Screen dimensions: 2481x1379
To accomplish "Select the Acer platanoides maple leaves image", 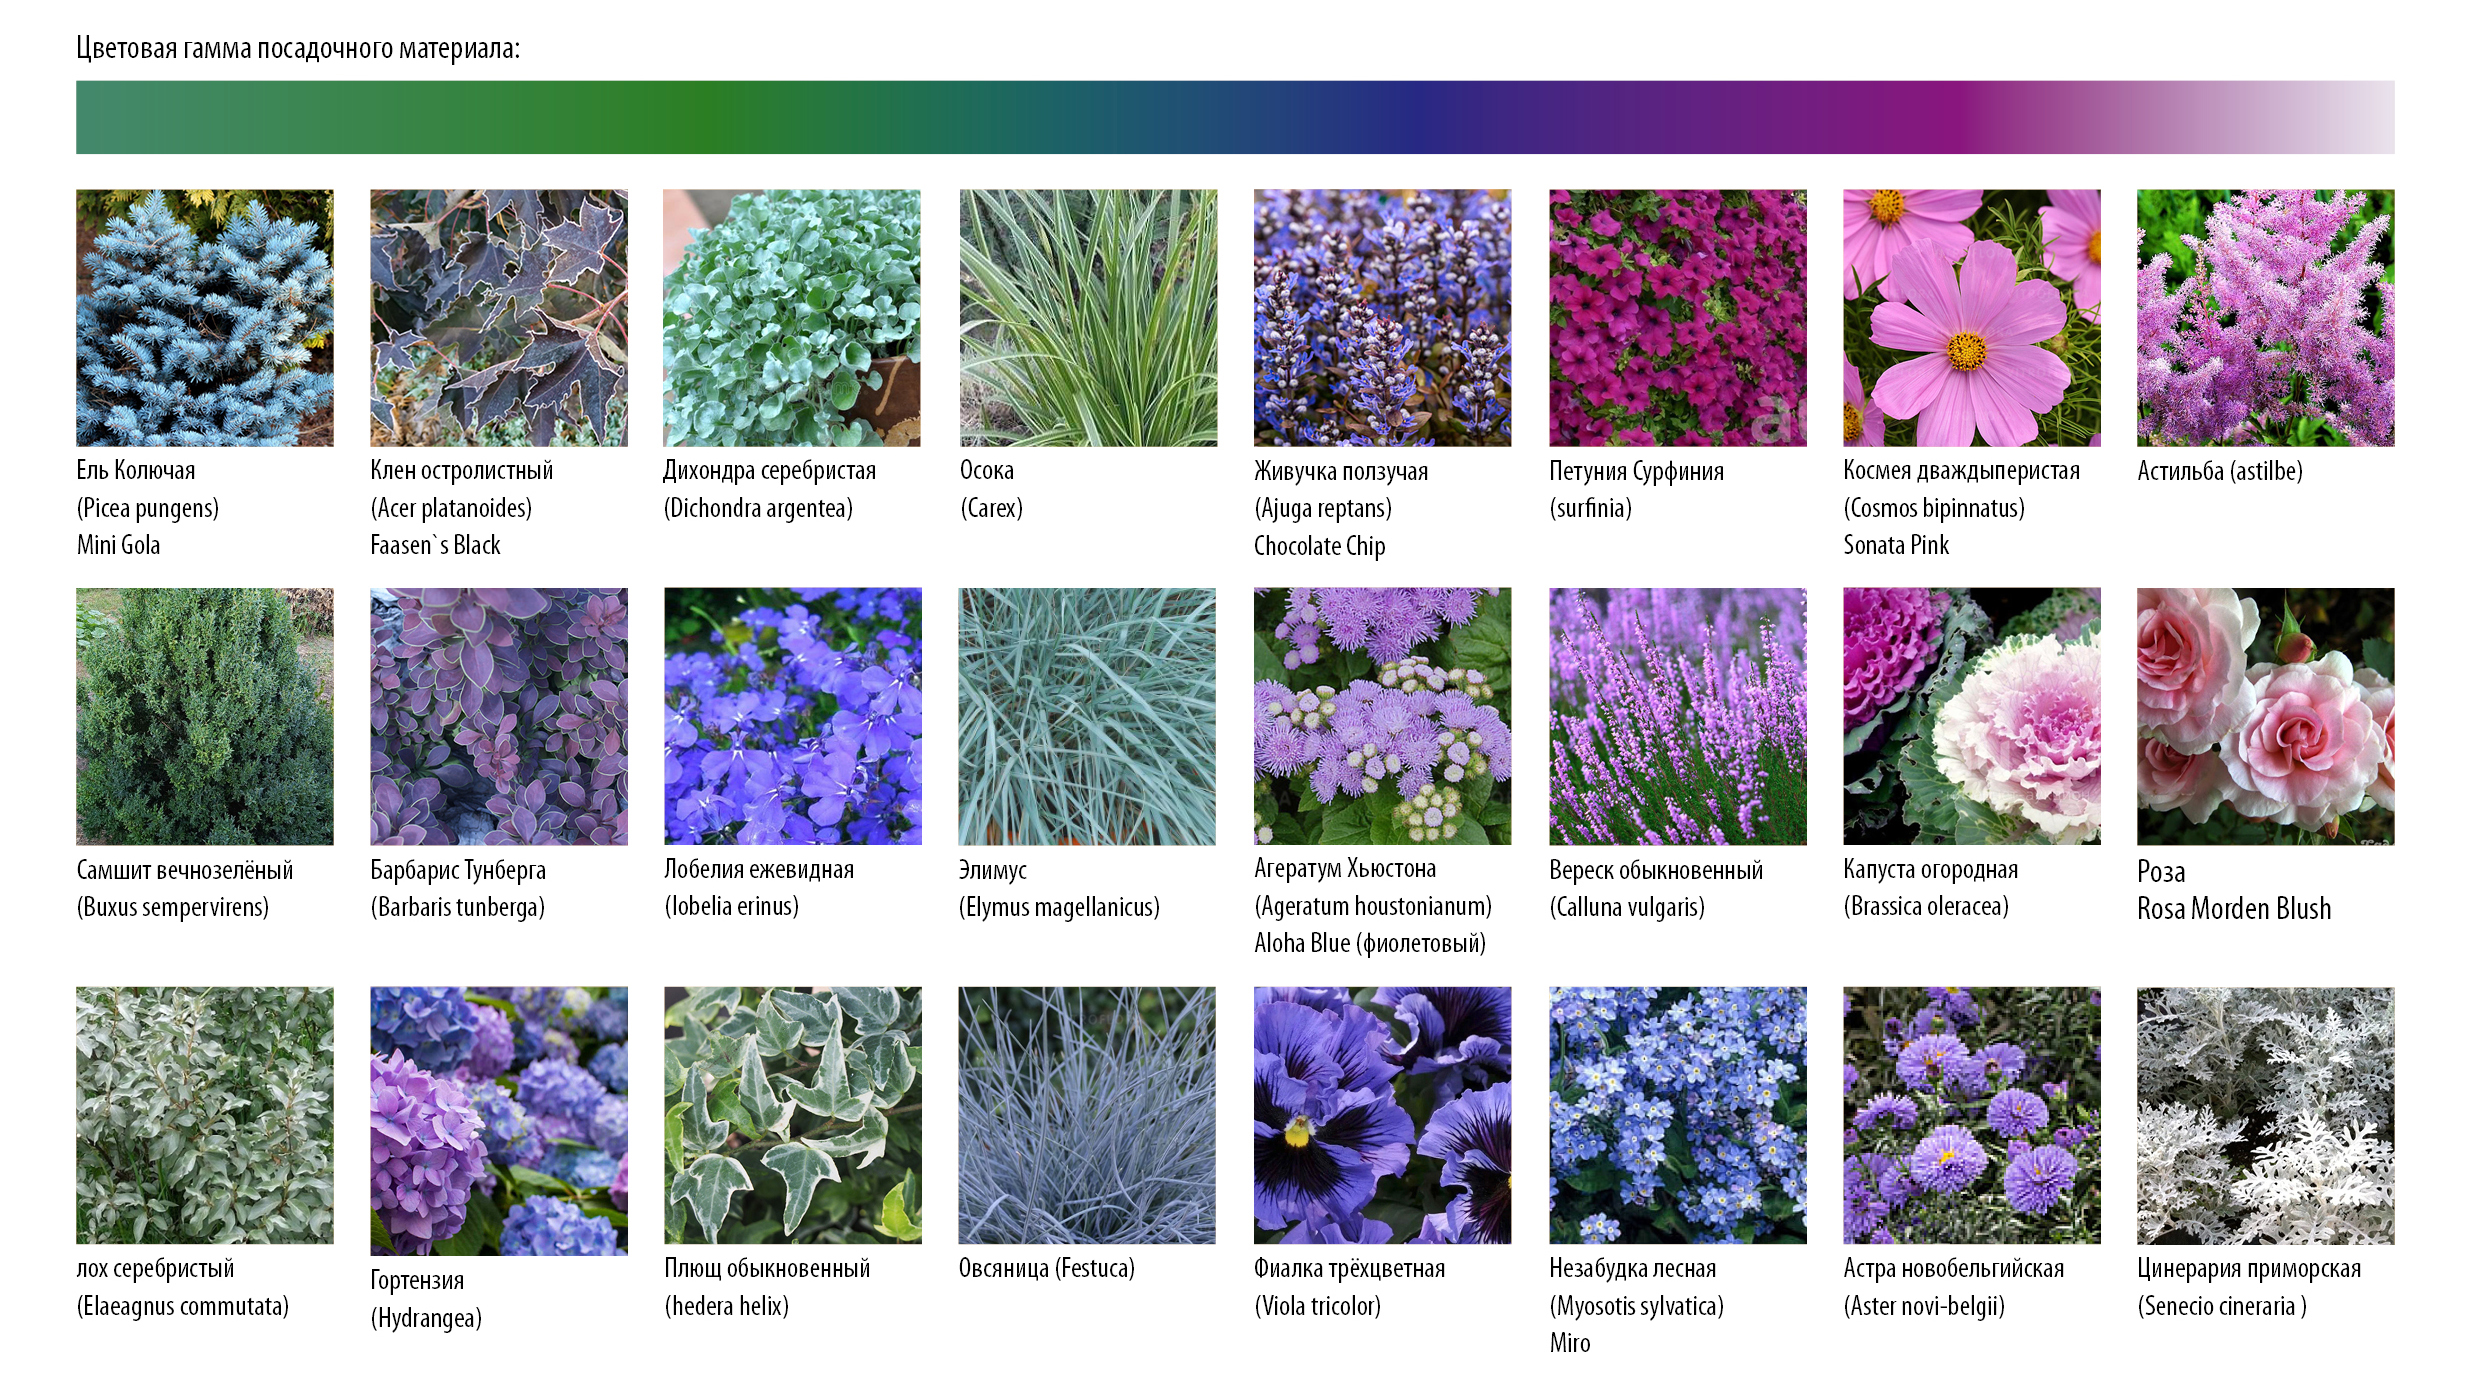I will coord(499,318).
